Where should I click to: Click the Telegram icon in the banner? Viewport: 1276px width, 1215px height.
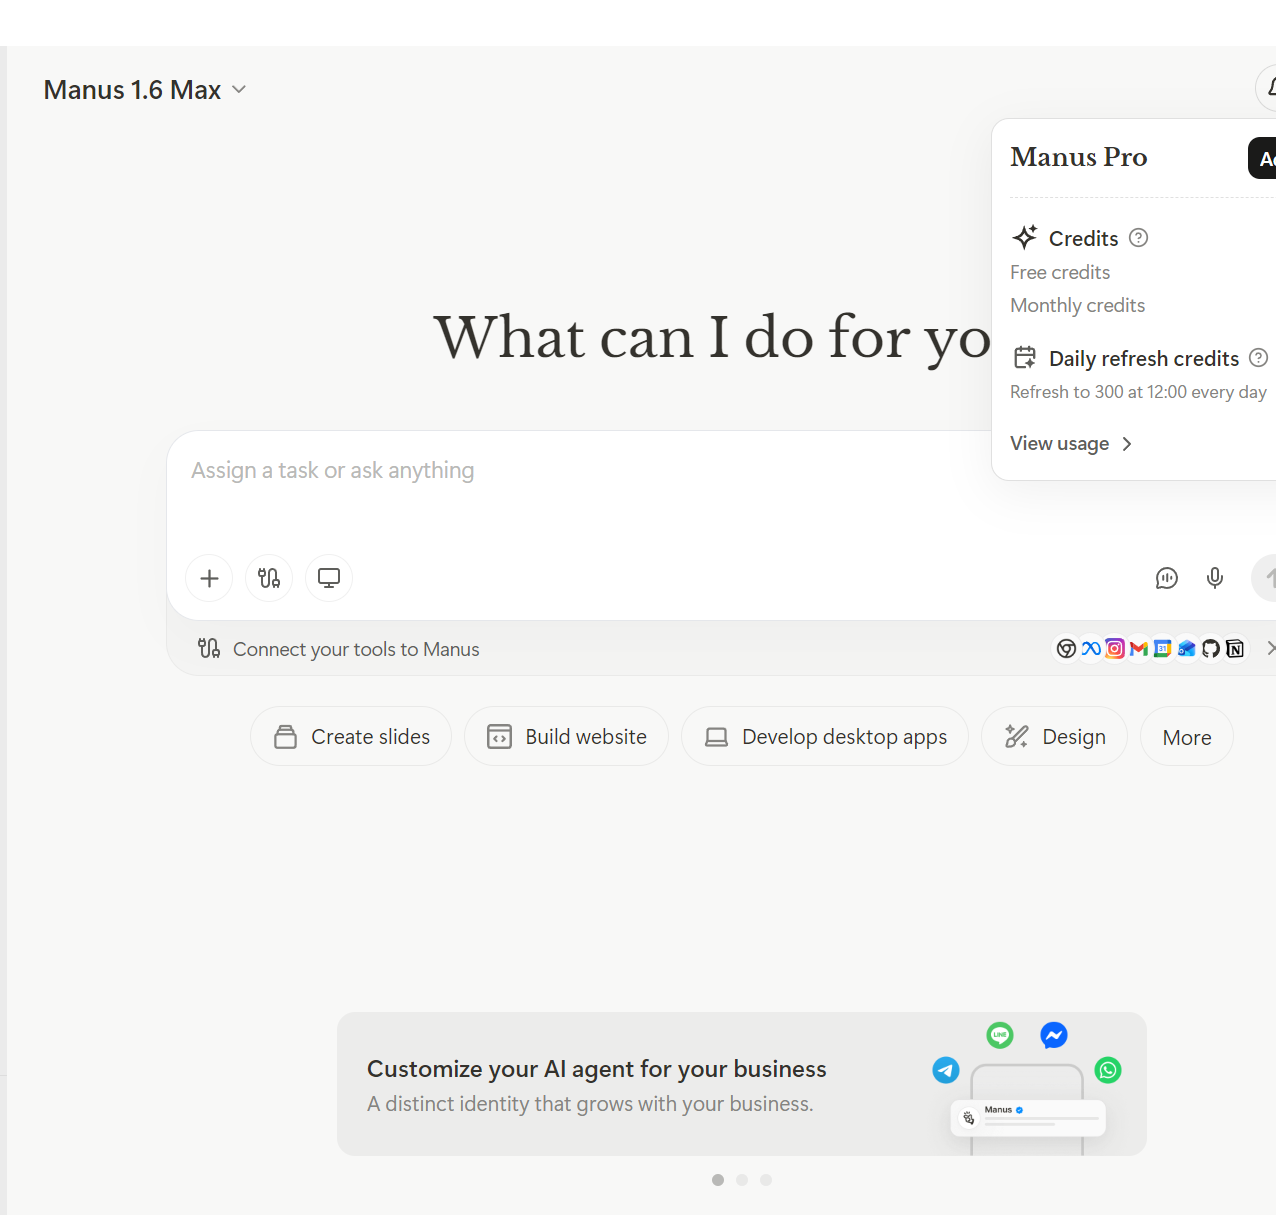coord(946,1070)
